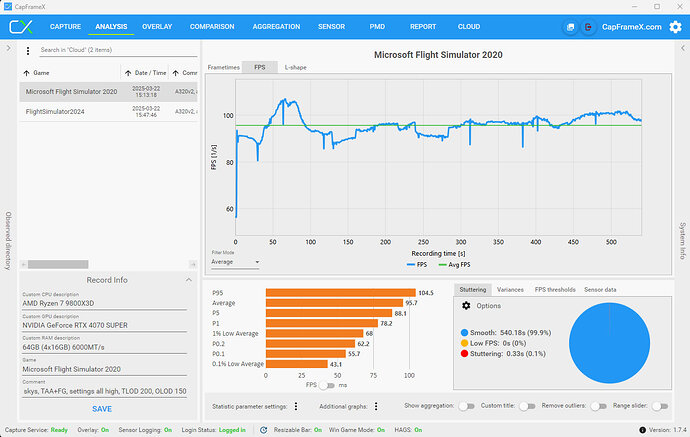Click the record list horizontal scrollbar thumb
Screen dimensions: 690x437
tap(58, 264)
